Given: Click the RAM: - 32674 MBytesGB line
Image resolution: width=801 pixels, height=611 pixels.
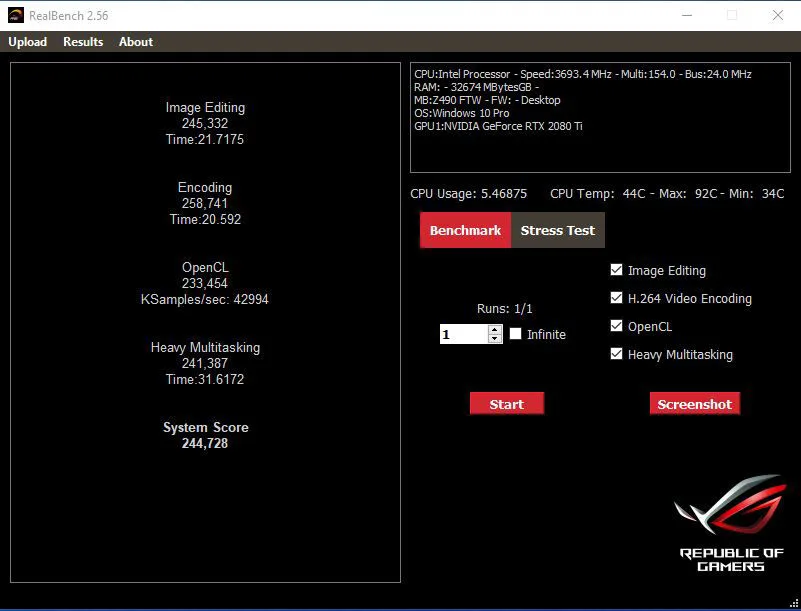Looking at the screenshot, I should pos(477,87).
